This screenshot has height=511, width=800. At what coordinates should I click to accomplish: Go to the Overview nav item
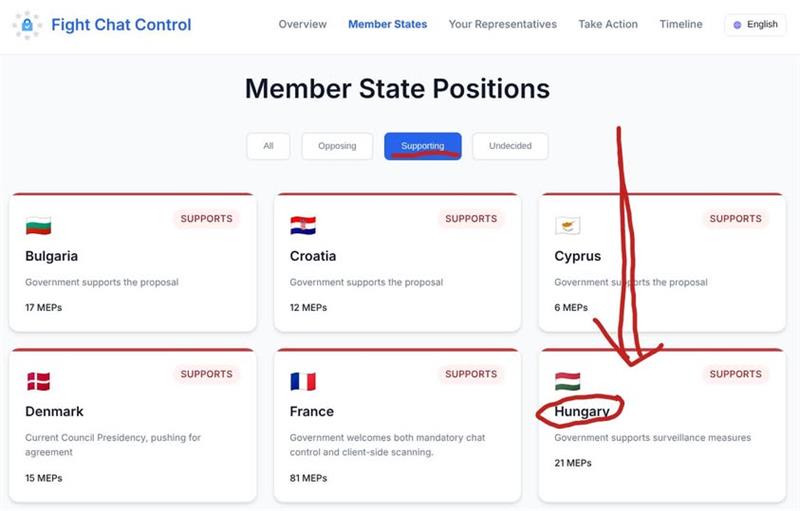[302, 24]
